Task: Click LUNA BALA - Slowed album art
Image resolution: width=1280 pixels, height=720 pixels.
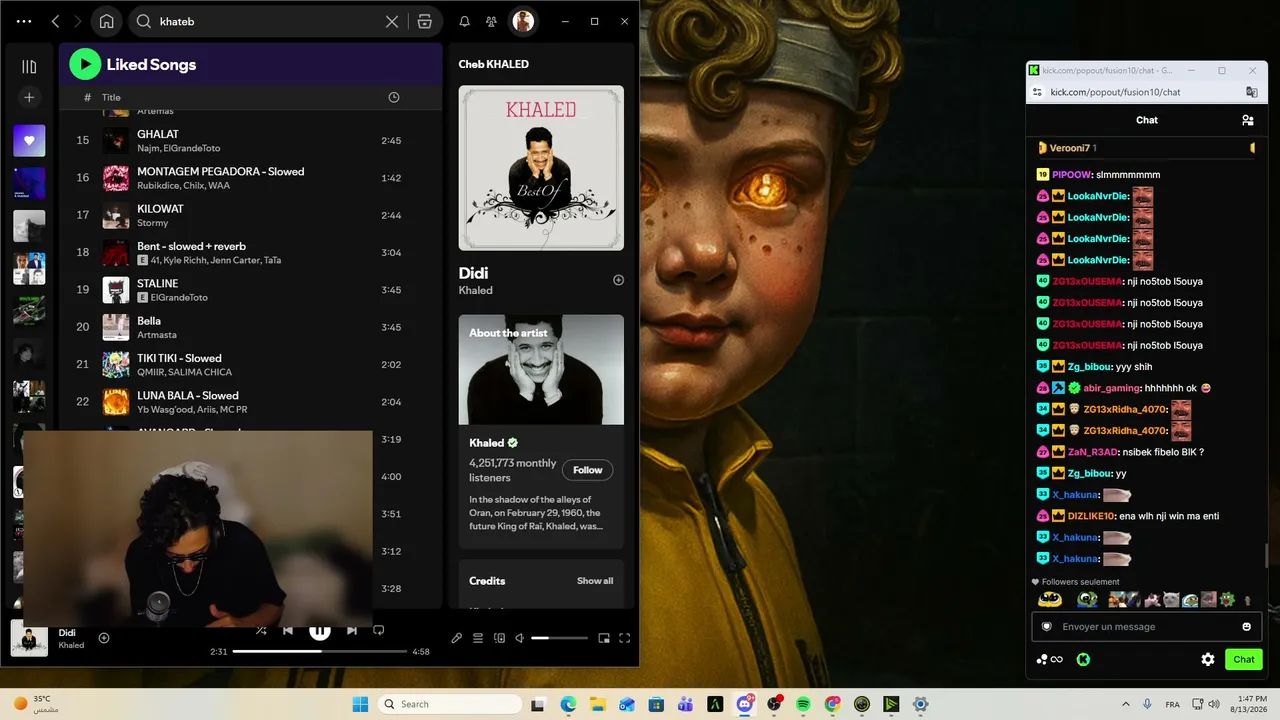Action: 116,402
